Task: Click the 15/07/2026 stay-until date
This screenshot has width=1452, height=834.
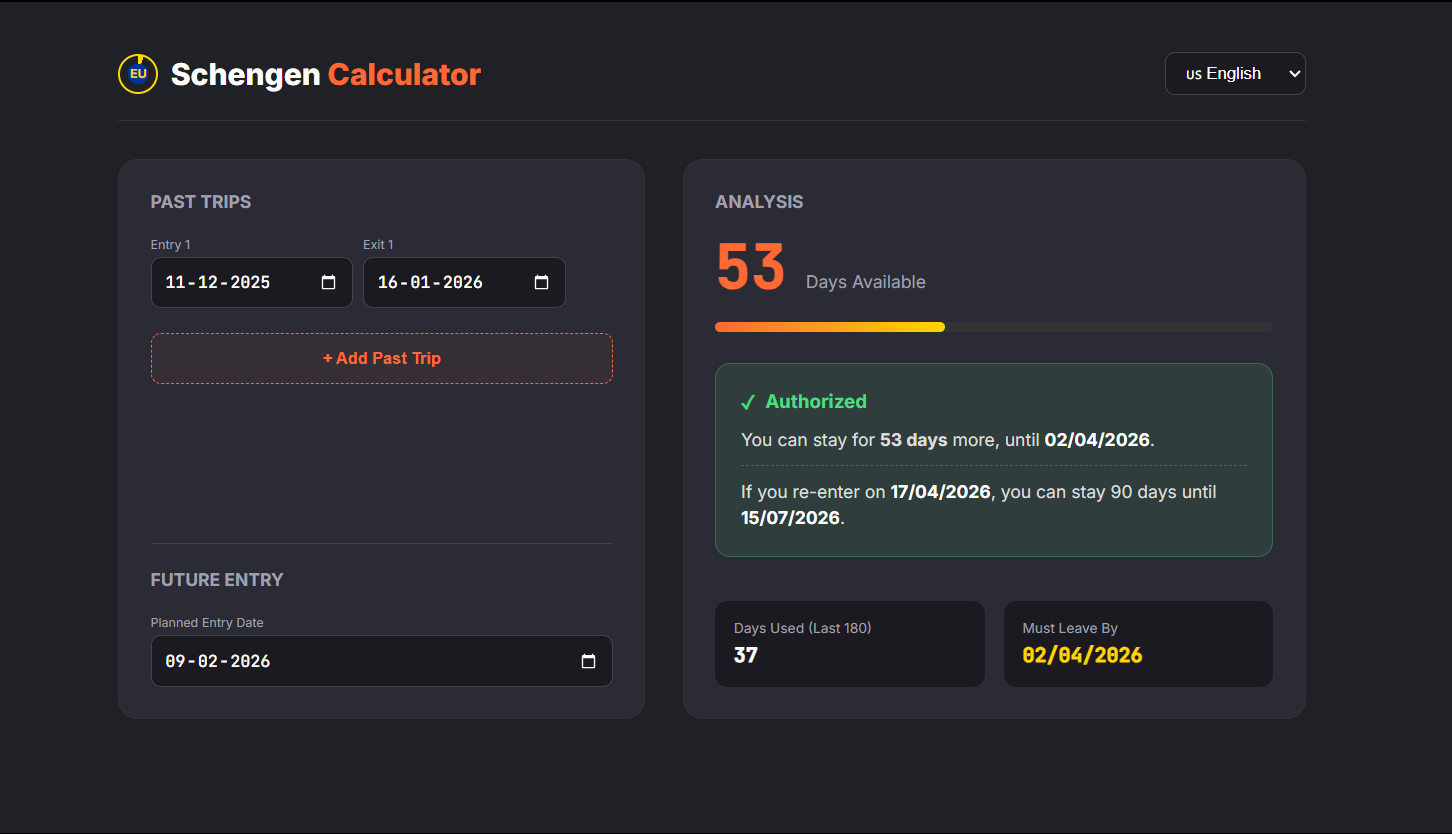Action: 790,518
